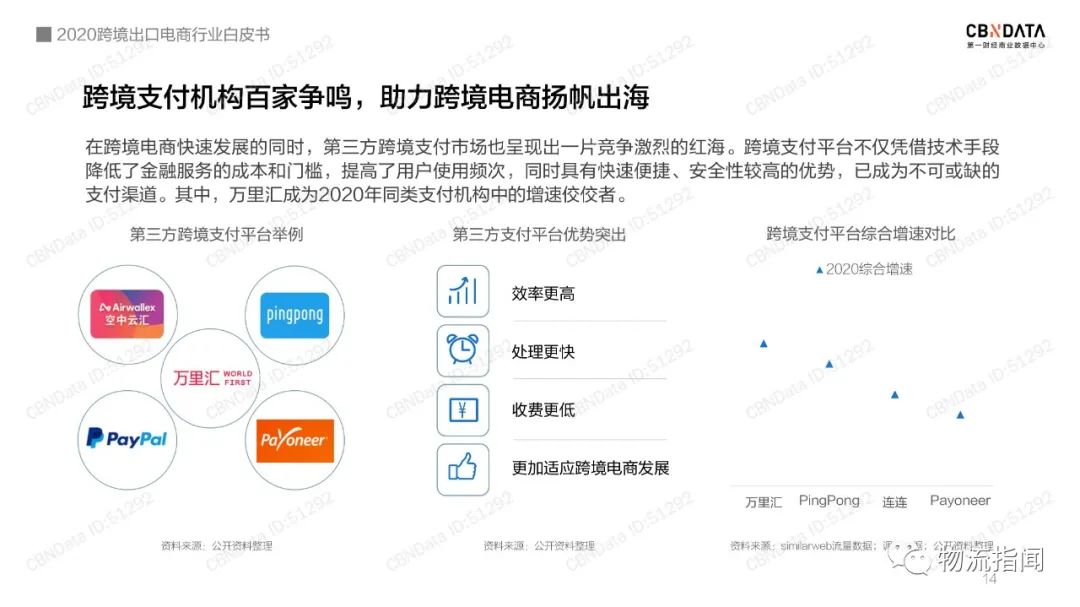The width and height of the screenshot is (1080, 607).
Task: Click the PayPal logo
Action: coord(127,438)
